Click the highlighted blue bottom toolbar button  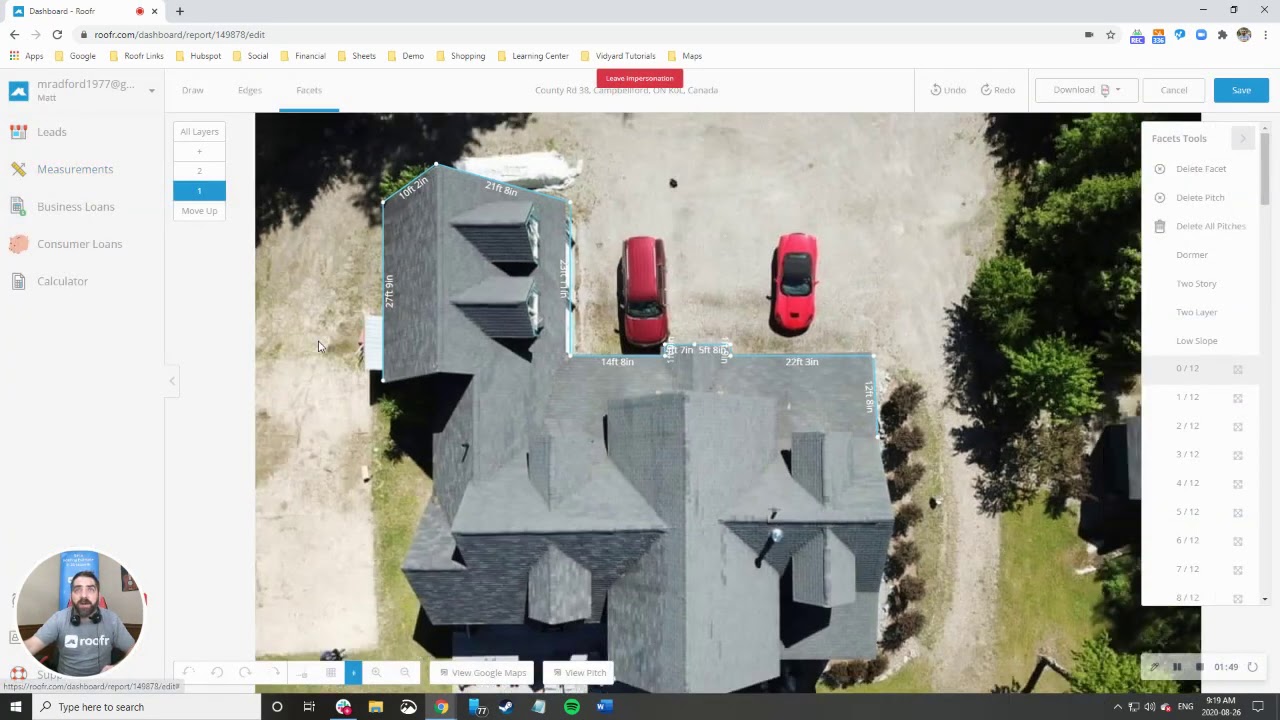coord(353,673)
